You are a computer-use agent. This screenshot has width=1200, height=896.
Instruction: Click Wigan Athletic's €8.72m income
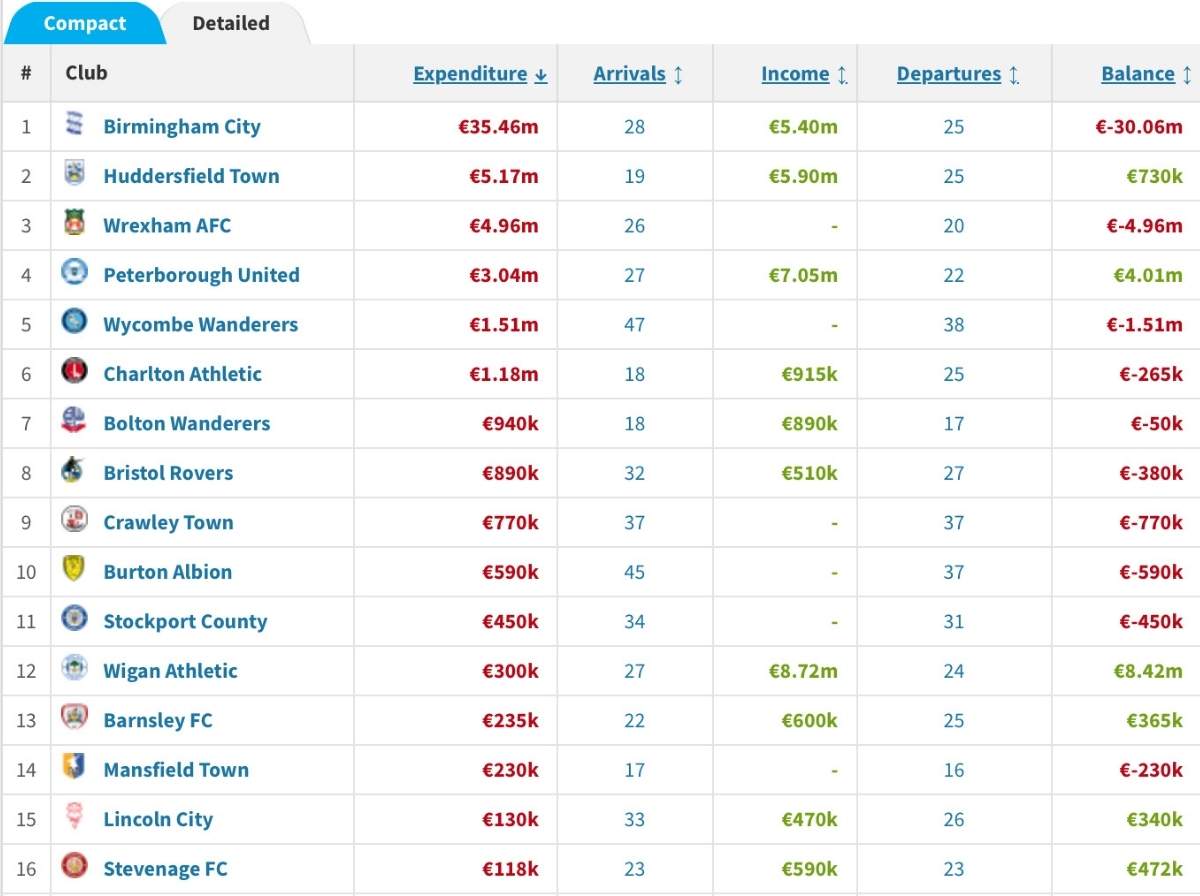click(x=803, y=671)
